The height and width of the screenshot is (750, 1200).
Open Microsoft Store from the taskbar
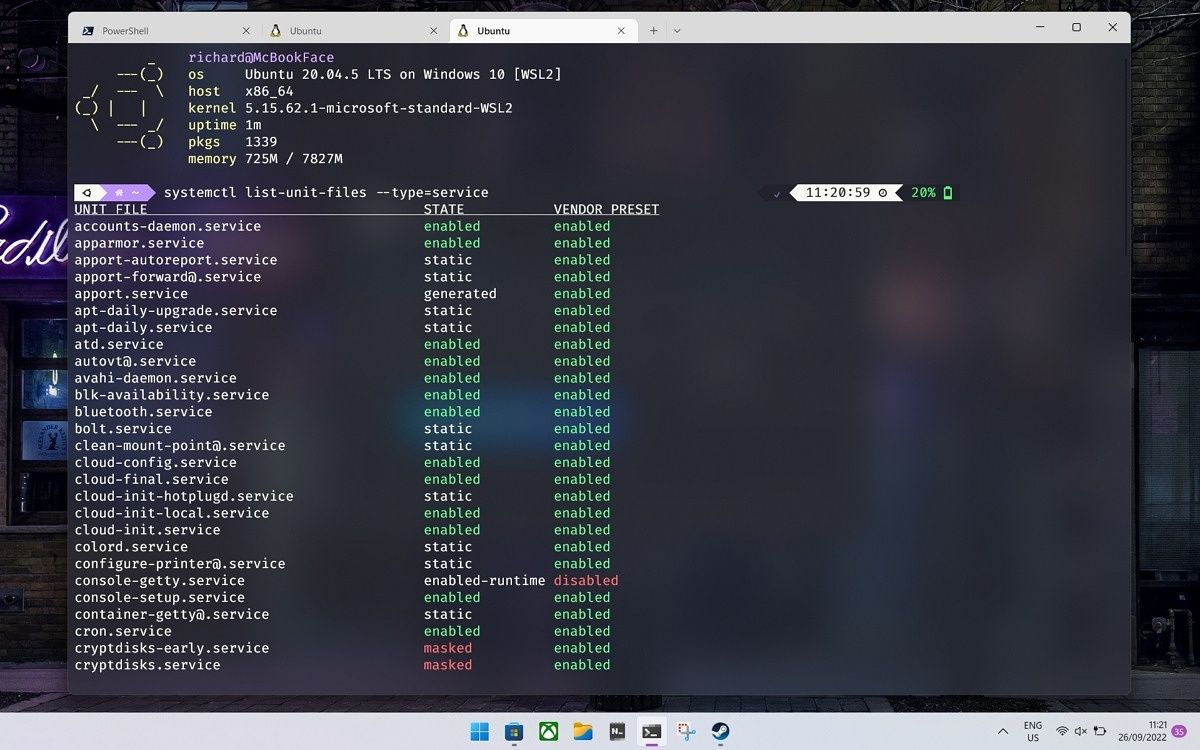coord(514,731)
